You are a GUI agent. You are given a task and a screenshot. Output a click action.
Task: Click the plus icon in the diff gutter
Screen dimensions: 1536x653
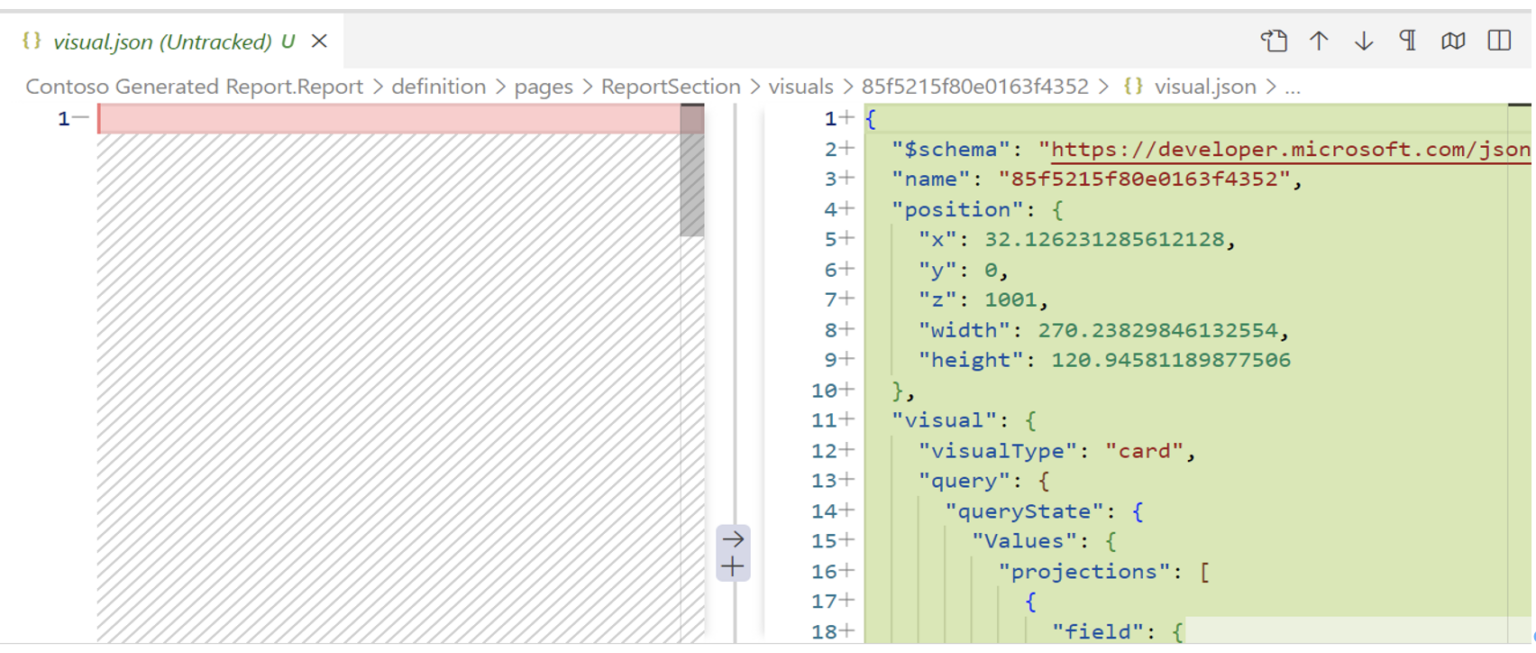click(733, 565)
